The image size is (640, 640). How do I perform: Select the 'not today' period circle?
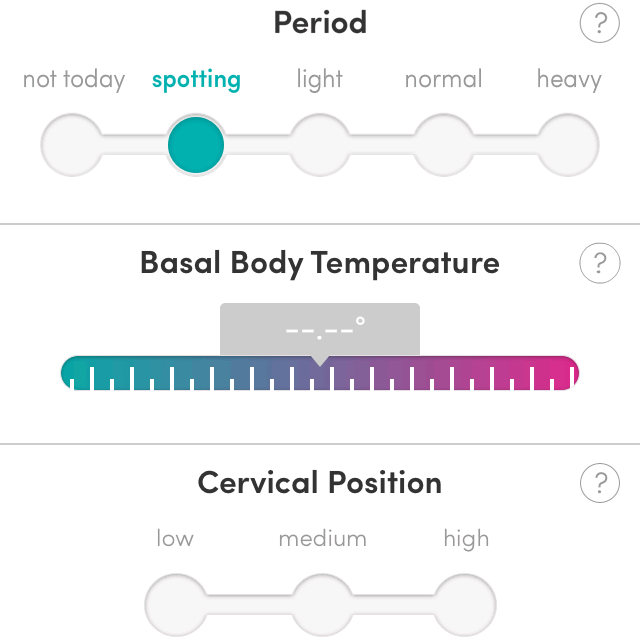tap(73, 145)
